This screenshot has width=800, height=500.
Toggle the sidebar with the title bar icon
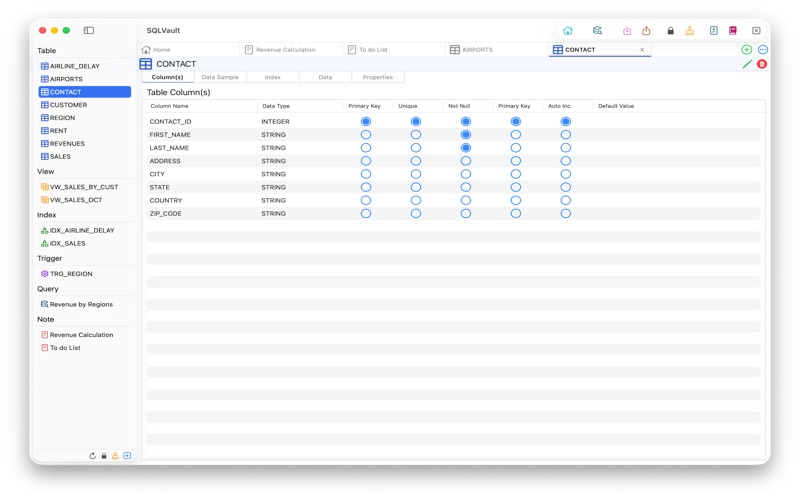[89, 30]
